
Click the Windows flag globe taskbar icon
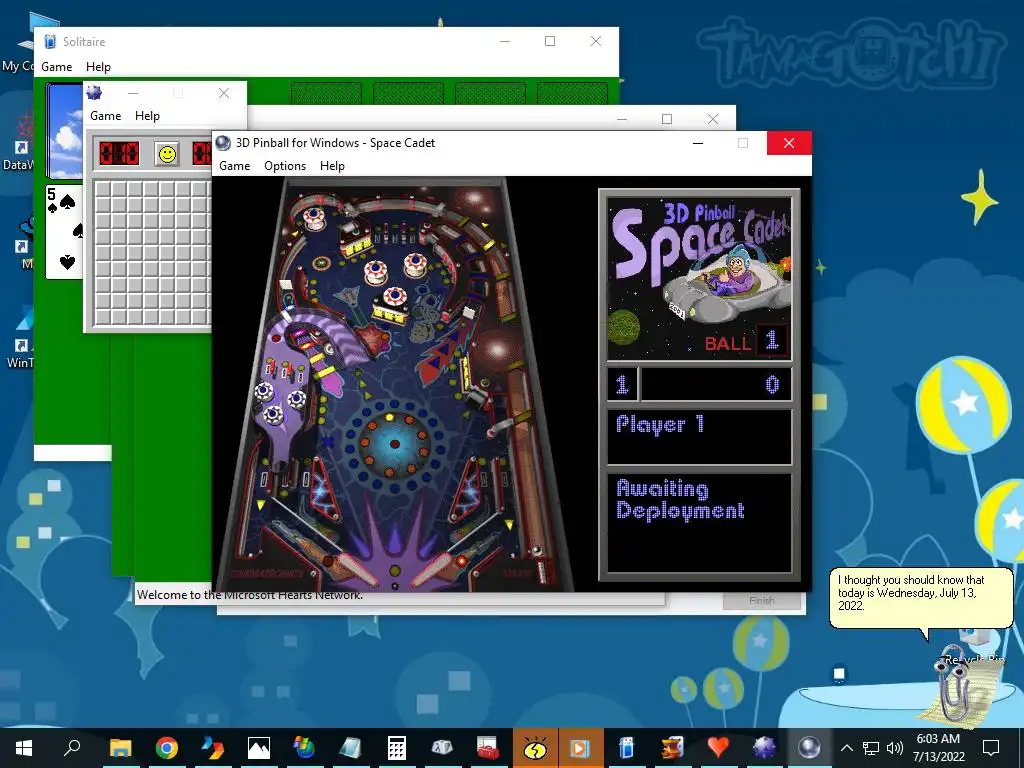(x=304, y=748)
